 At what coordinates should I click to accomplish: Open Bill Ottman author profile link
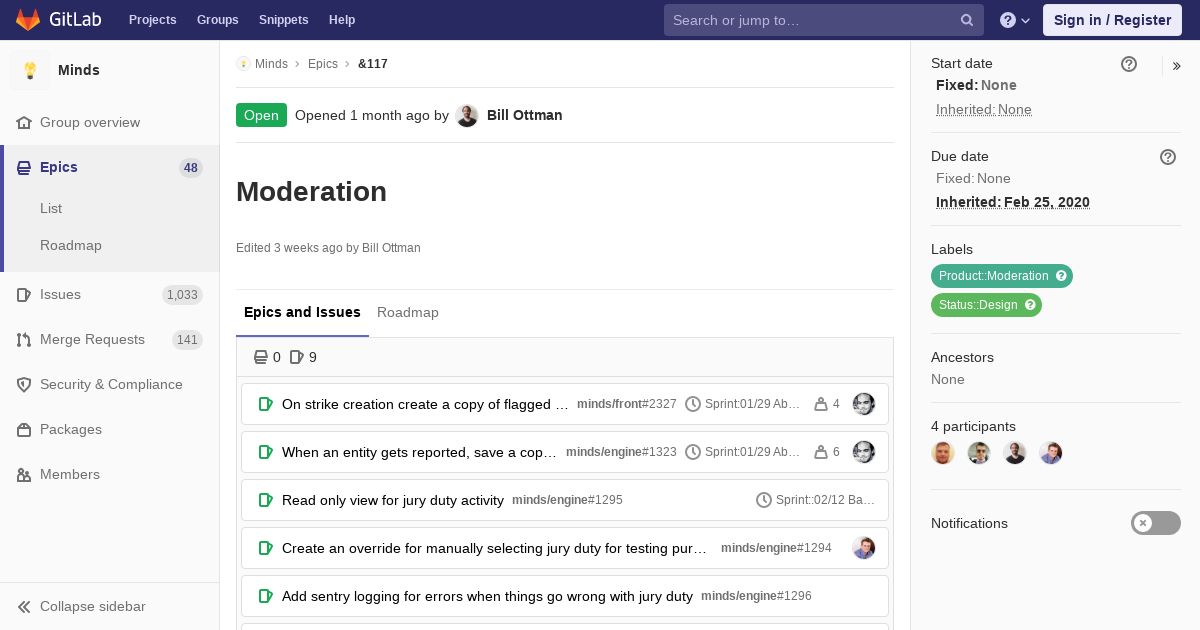[525, 115]
